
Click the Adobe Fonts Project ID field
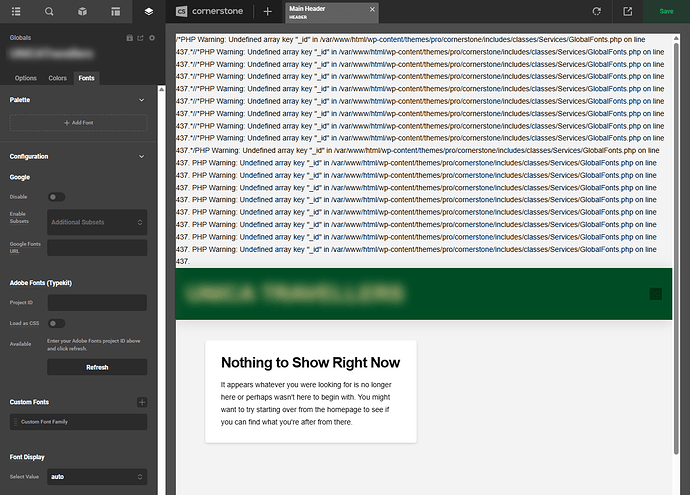(x=97, y=302)
